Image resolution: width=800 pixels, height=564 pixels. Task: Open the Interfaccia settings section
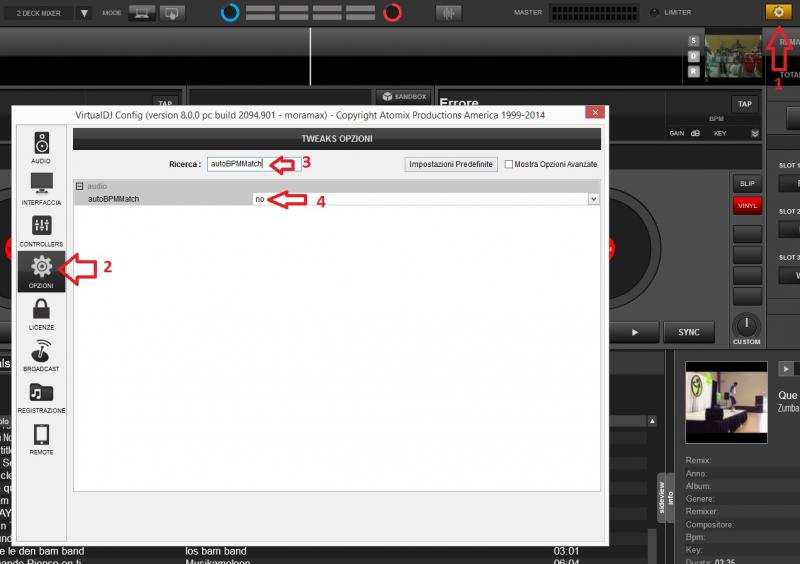pos(41,189)
